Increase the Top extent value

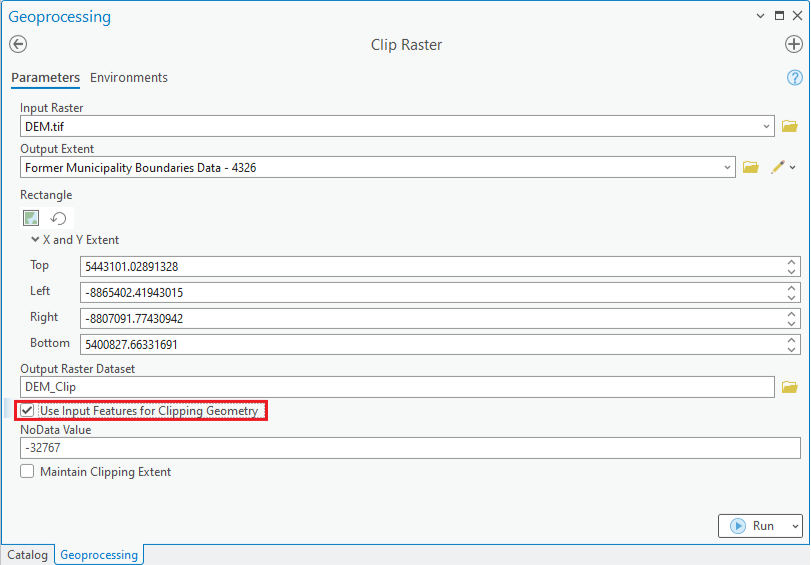point(791,262)
